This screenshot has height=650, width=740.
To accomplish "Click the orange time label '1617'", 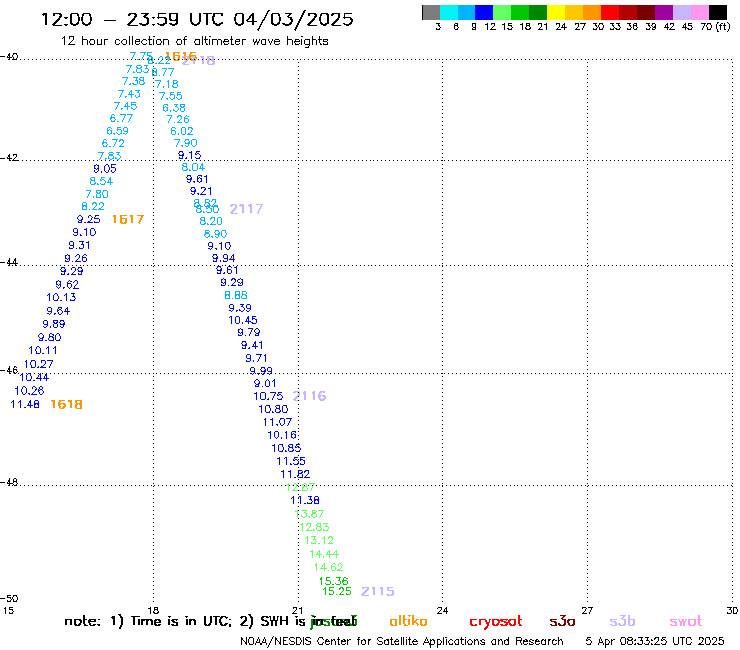I will 127,219.
